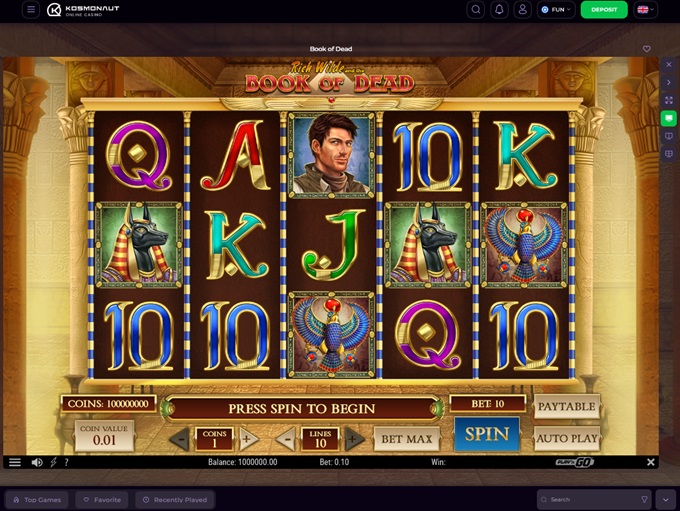Screen dimensions: 680x511
Task: Expand the bottom bar chevron
Action: [x=666, y=500]
